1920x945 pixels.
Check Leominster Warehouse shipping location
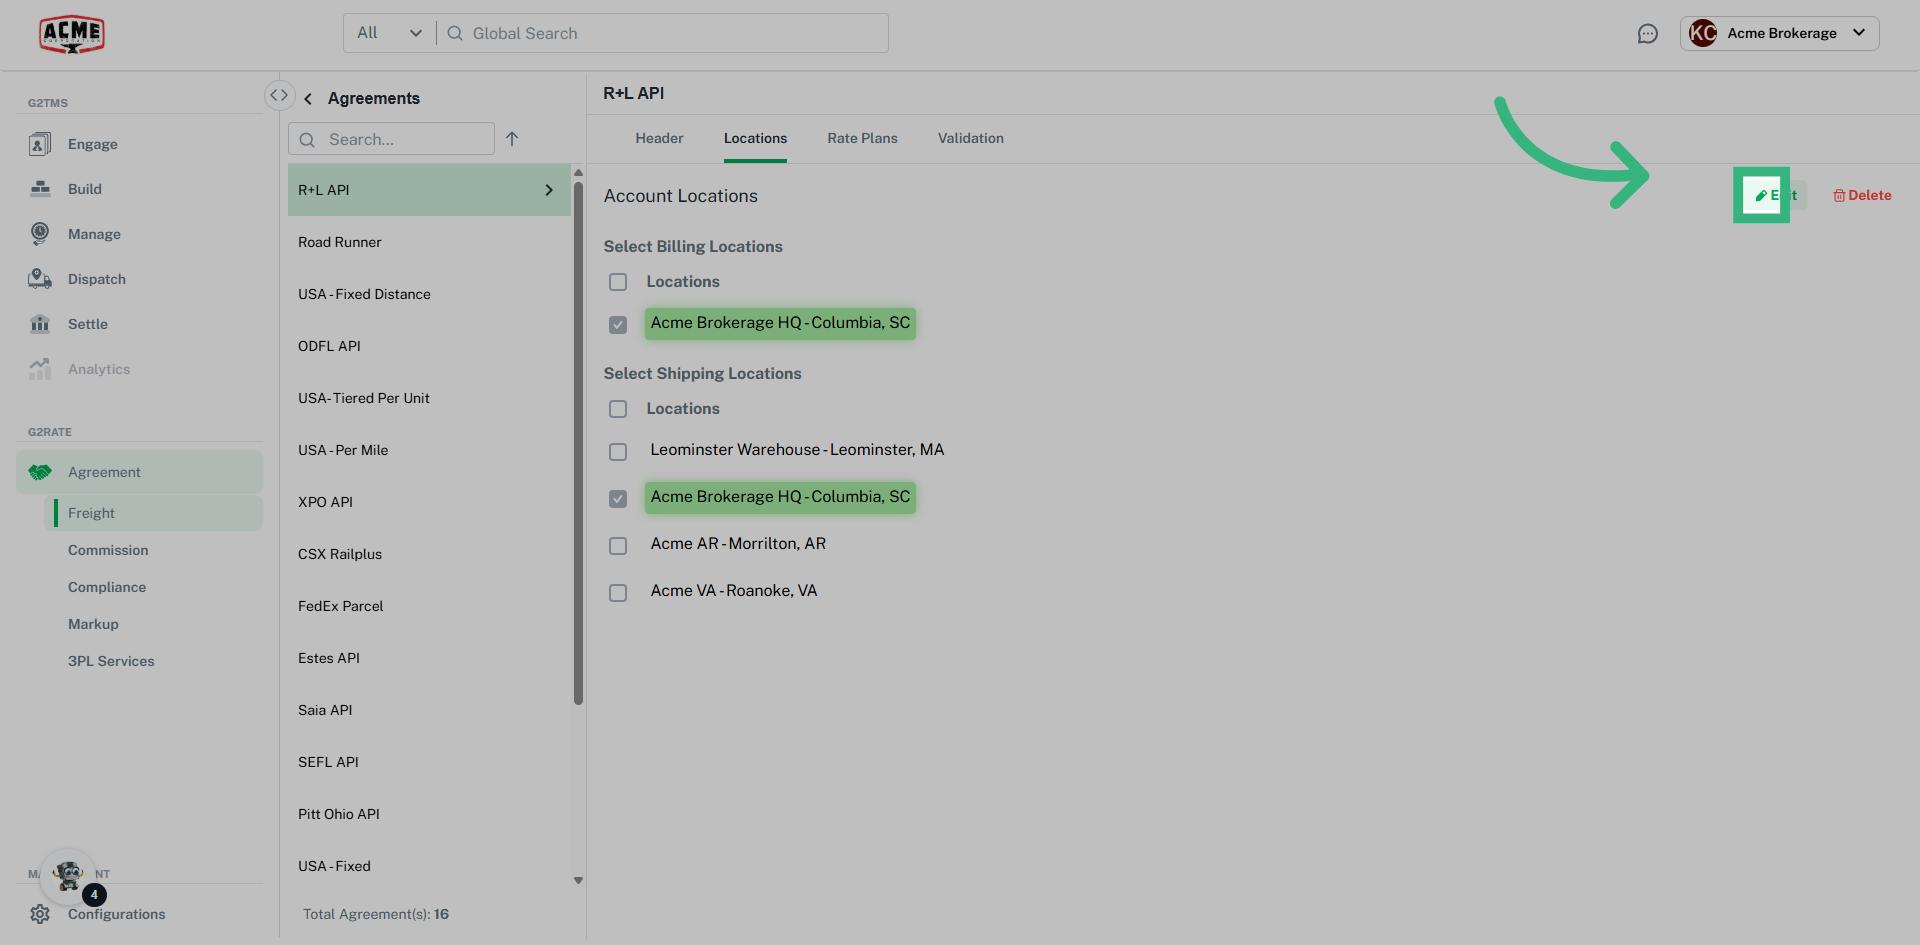tap(618, 452)
